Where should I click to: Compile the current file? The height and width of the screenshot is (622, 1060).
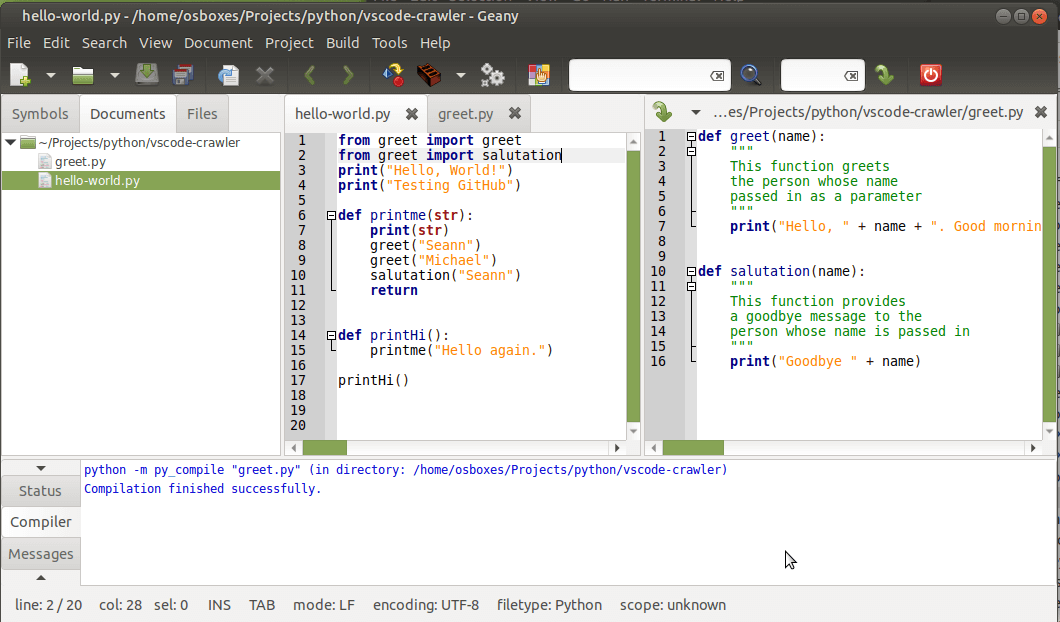coord(394,75)
